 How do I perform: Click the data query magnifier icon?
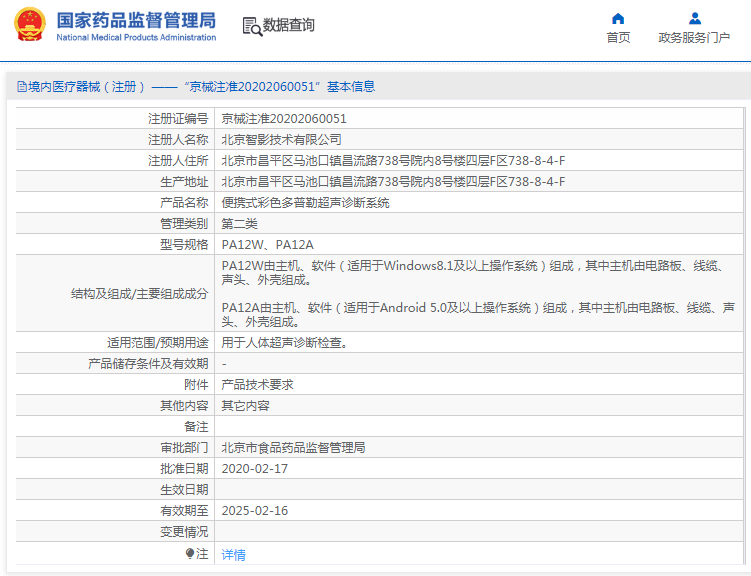[x=252, y=26]
